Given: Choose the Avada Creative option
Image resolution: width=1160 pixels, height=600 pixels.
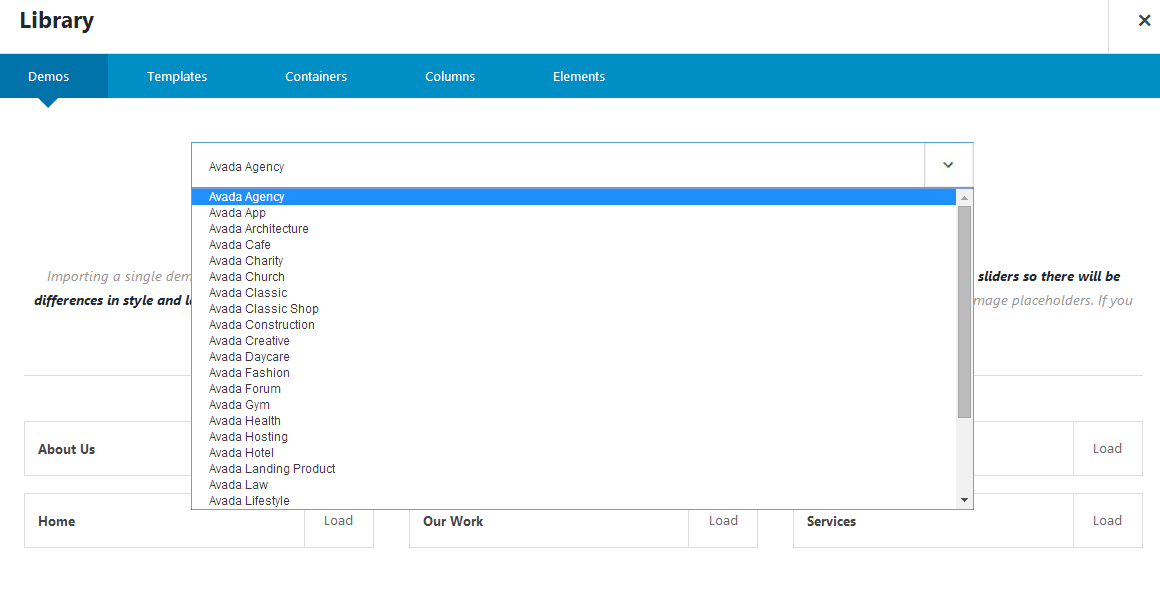Looking at the screenshot, I should [x=574, y=341].
